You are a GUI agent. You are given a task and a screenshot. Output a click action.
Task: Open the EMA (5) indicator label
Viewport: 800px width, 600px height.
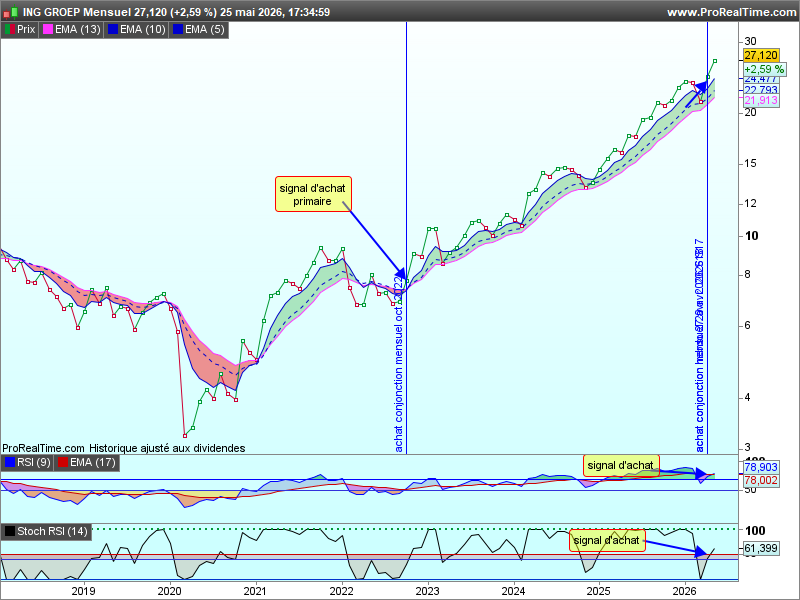204,30
